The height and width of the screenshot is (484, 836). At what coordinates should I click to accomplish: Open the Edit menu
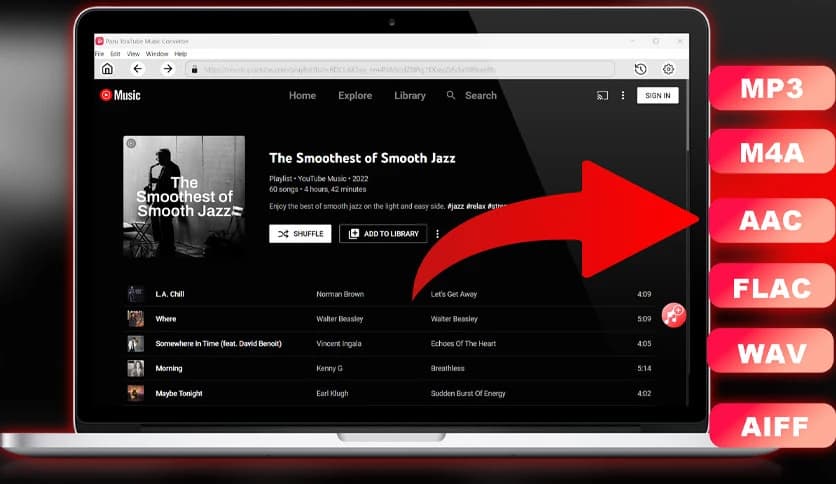click(115, 54)
